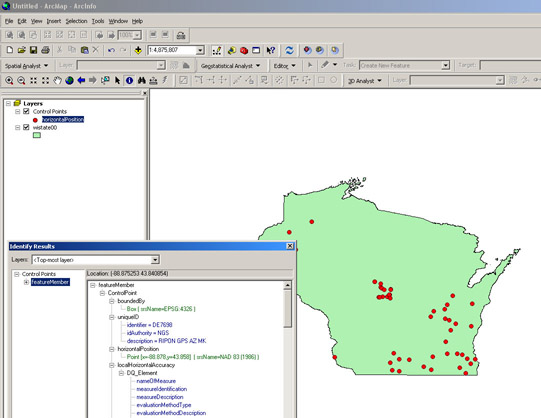This screenshot has height=418, width=541.
Task: Click the Add Data plus icon
Action: 138,50
